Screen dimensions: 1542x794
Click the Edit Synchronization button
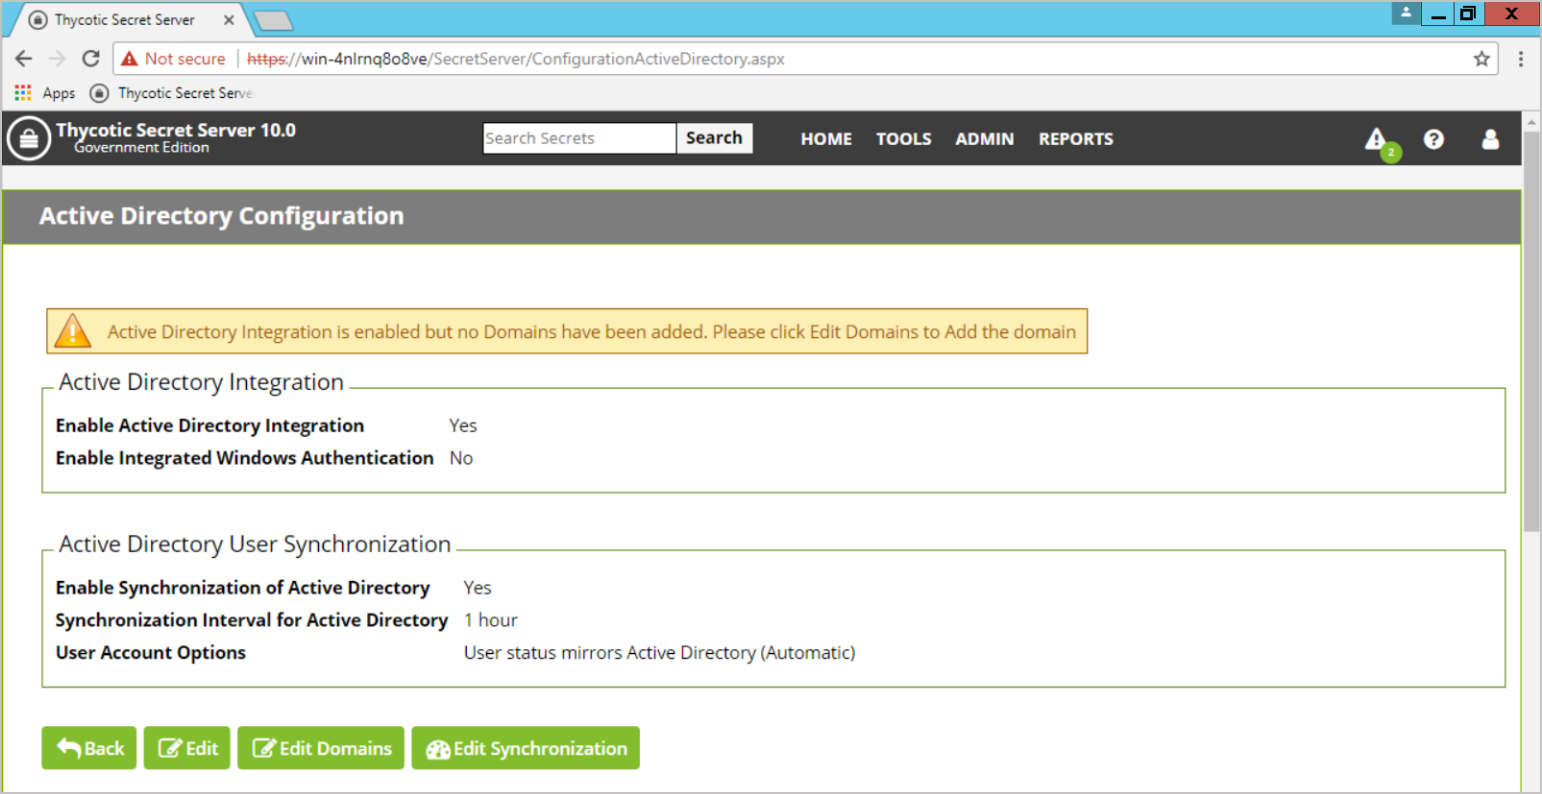(x=525, y=748)
